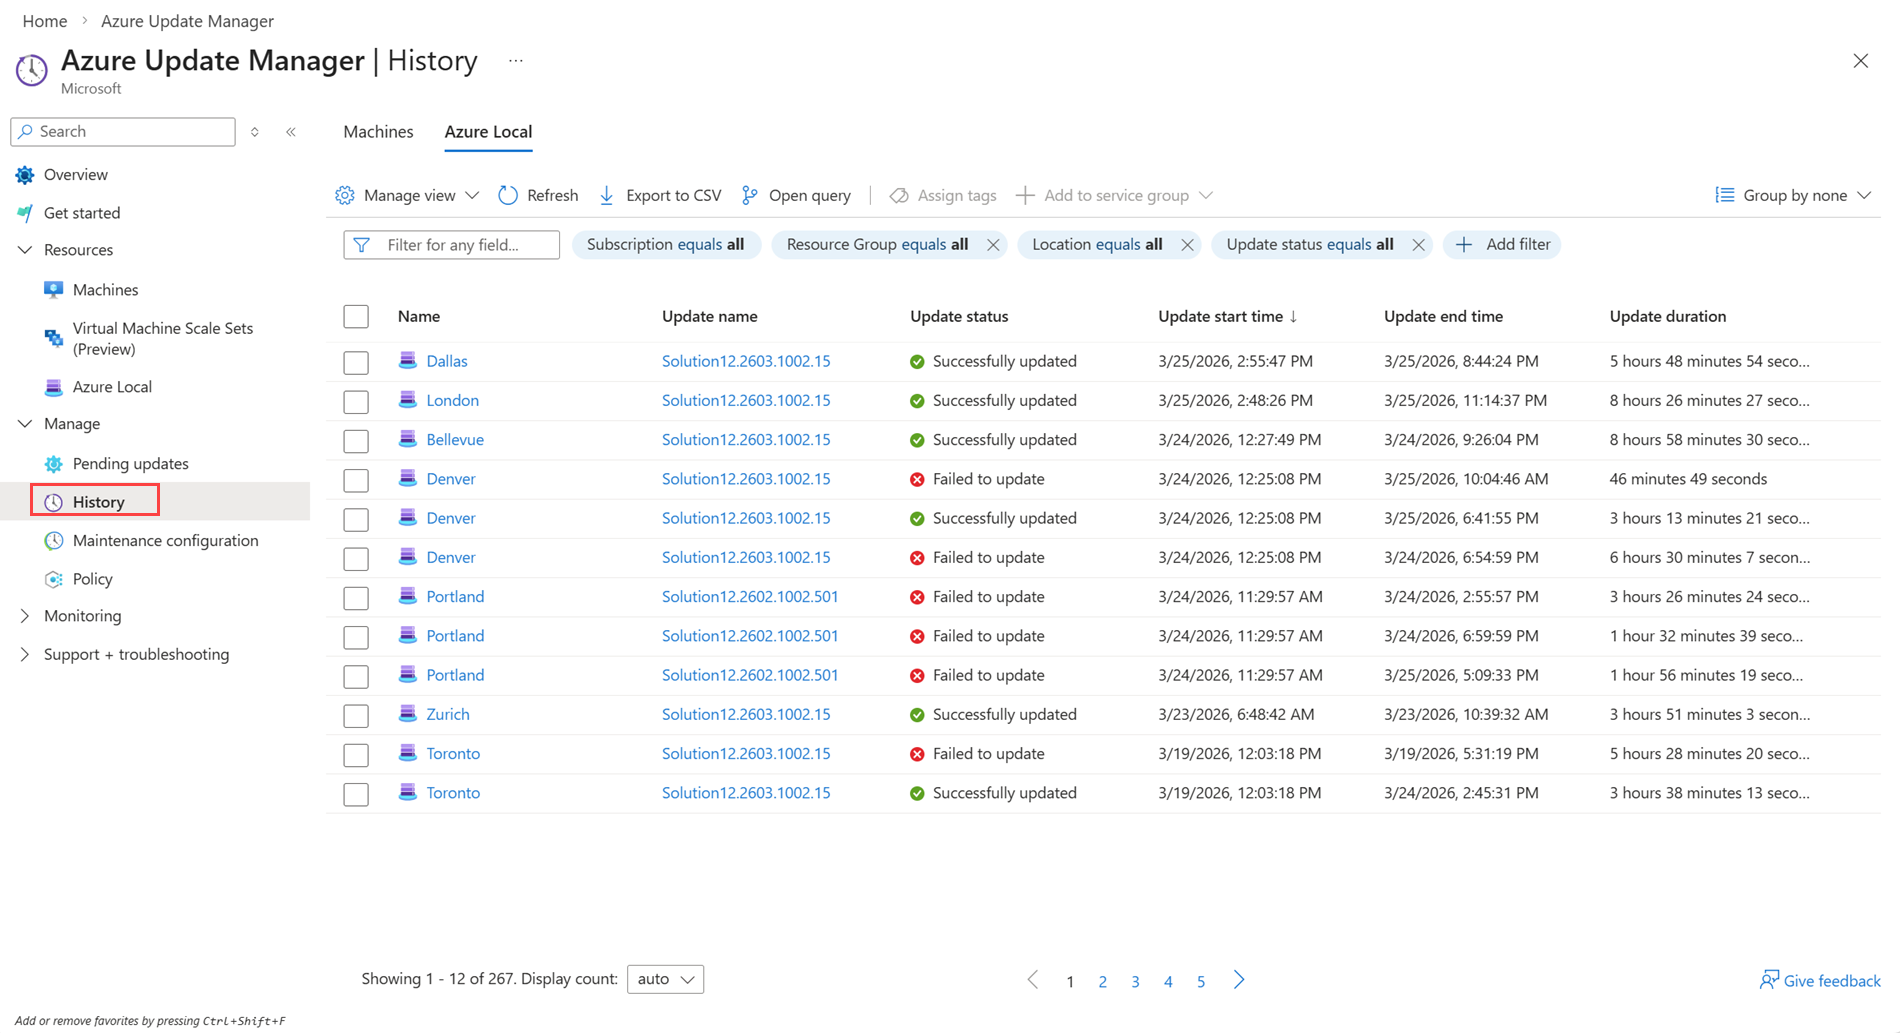Expand the Monitoring section
The height and width of the screenshot is (1033, 1900).
click(25, 616)
